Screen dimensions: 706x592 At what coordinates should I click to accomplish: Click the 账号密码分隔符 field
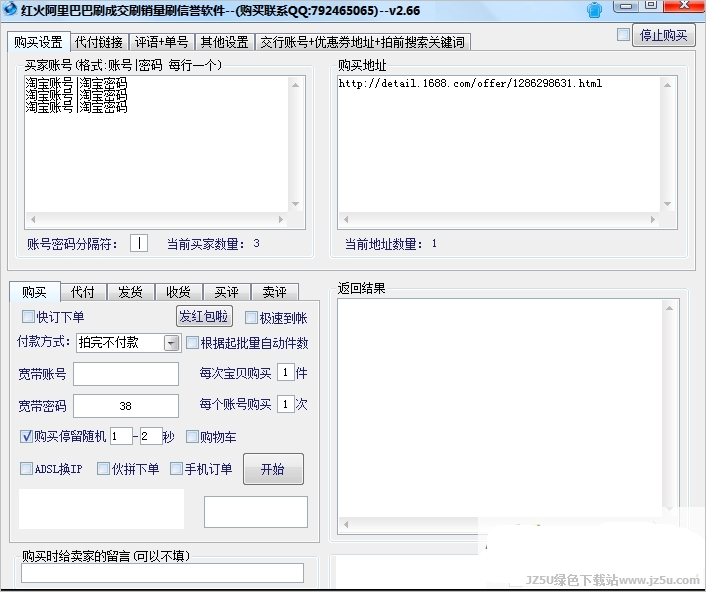139,243
